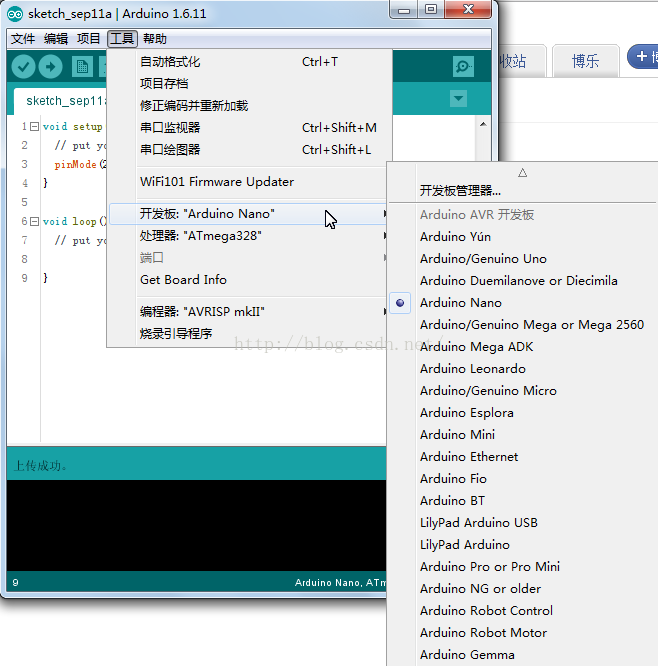
Task: Open 串口绘图器 from the menu
Action: click(x=251, y=150)
